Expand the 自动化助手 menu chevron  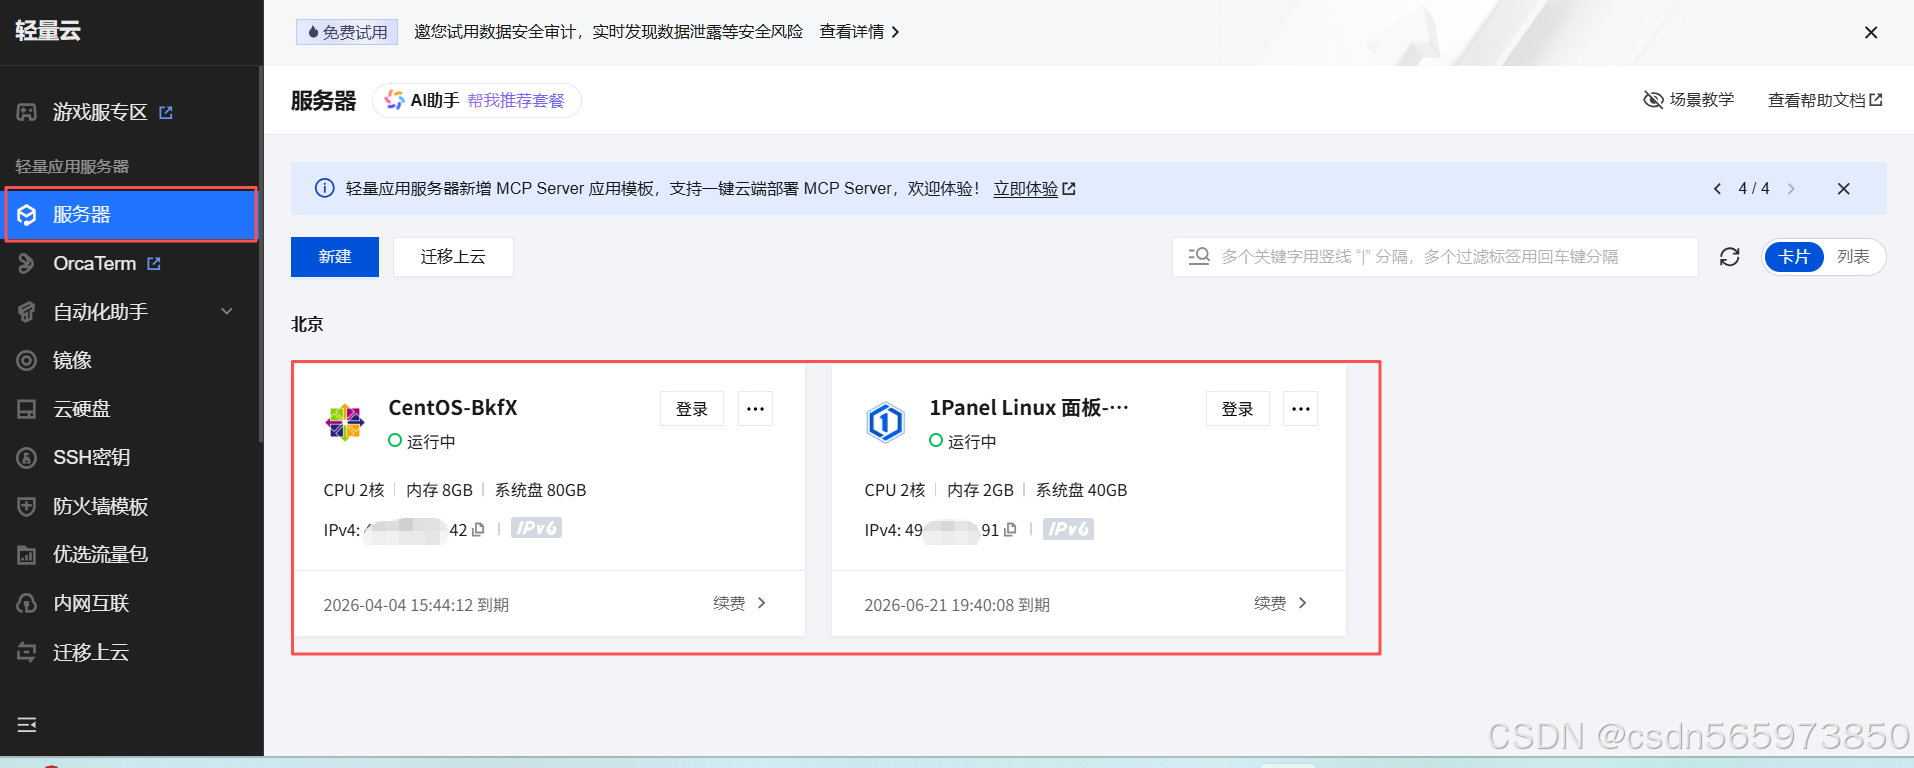click(x=227, y=311)
